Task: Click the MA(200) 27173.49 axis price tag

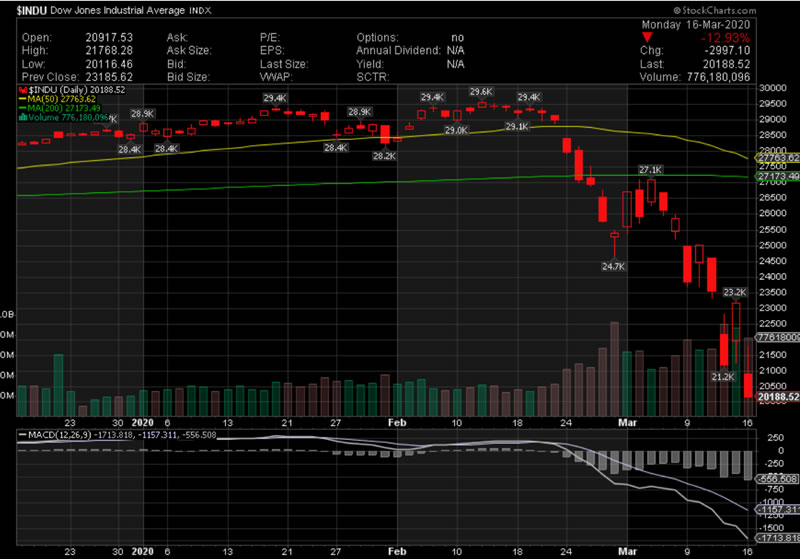Action: point(778,176)
